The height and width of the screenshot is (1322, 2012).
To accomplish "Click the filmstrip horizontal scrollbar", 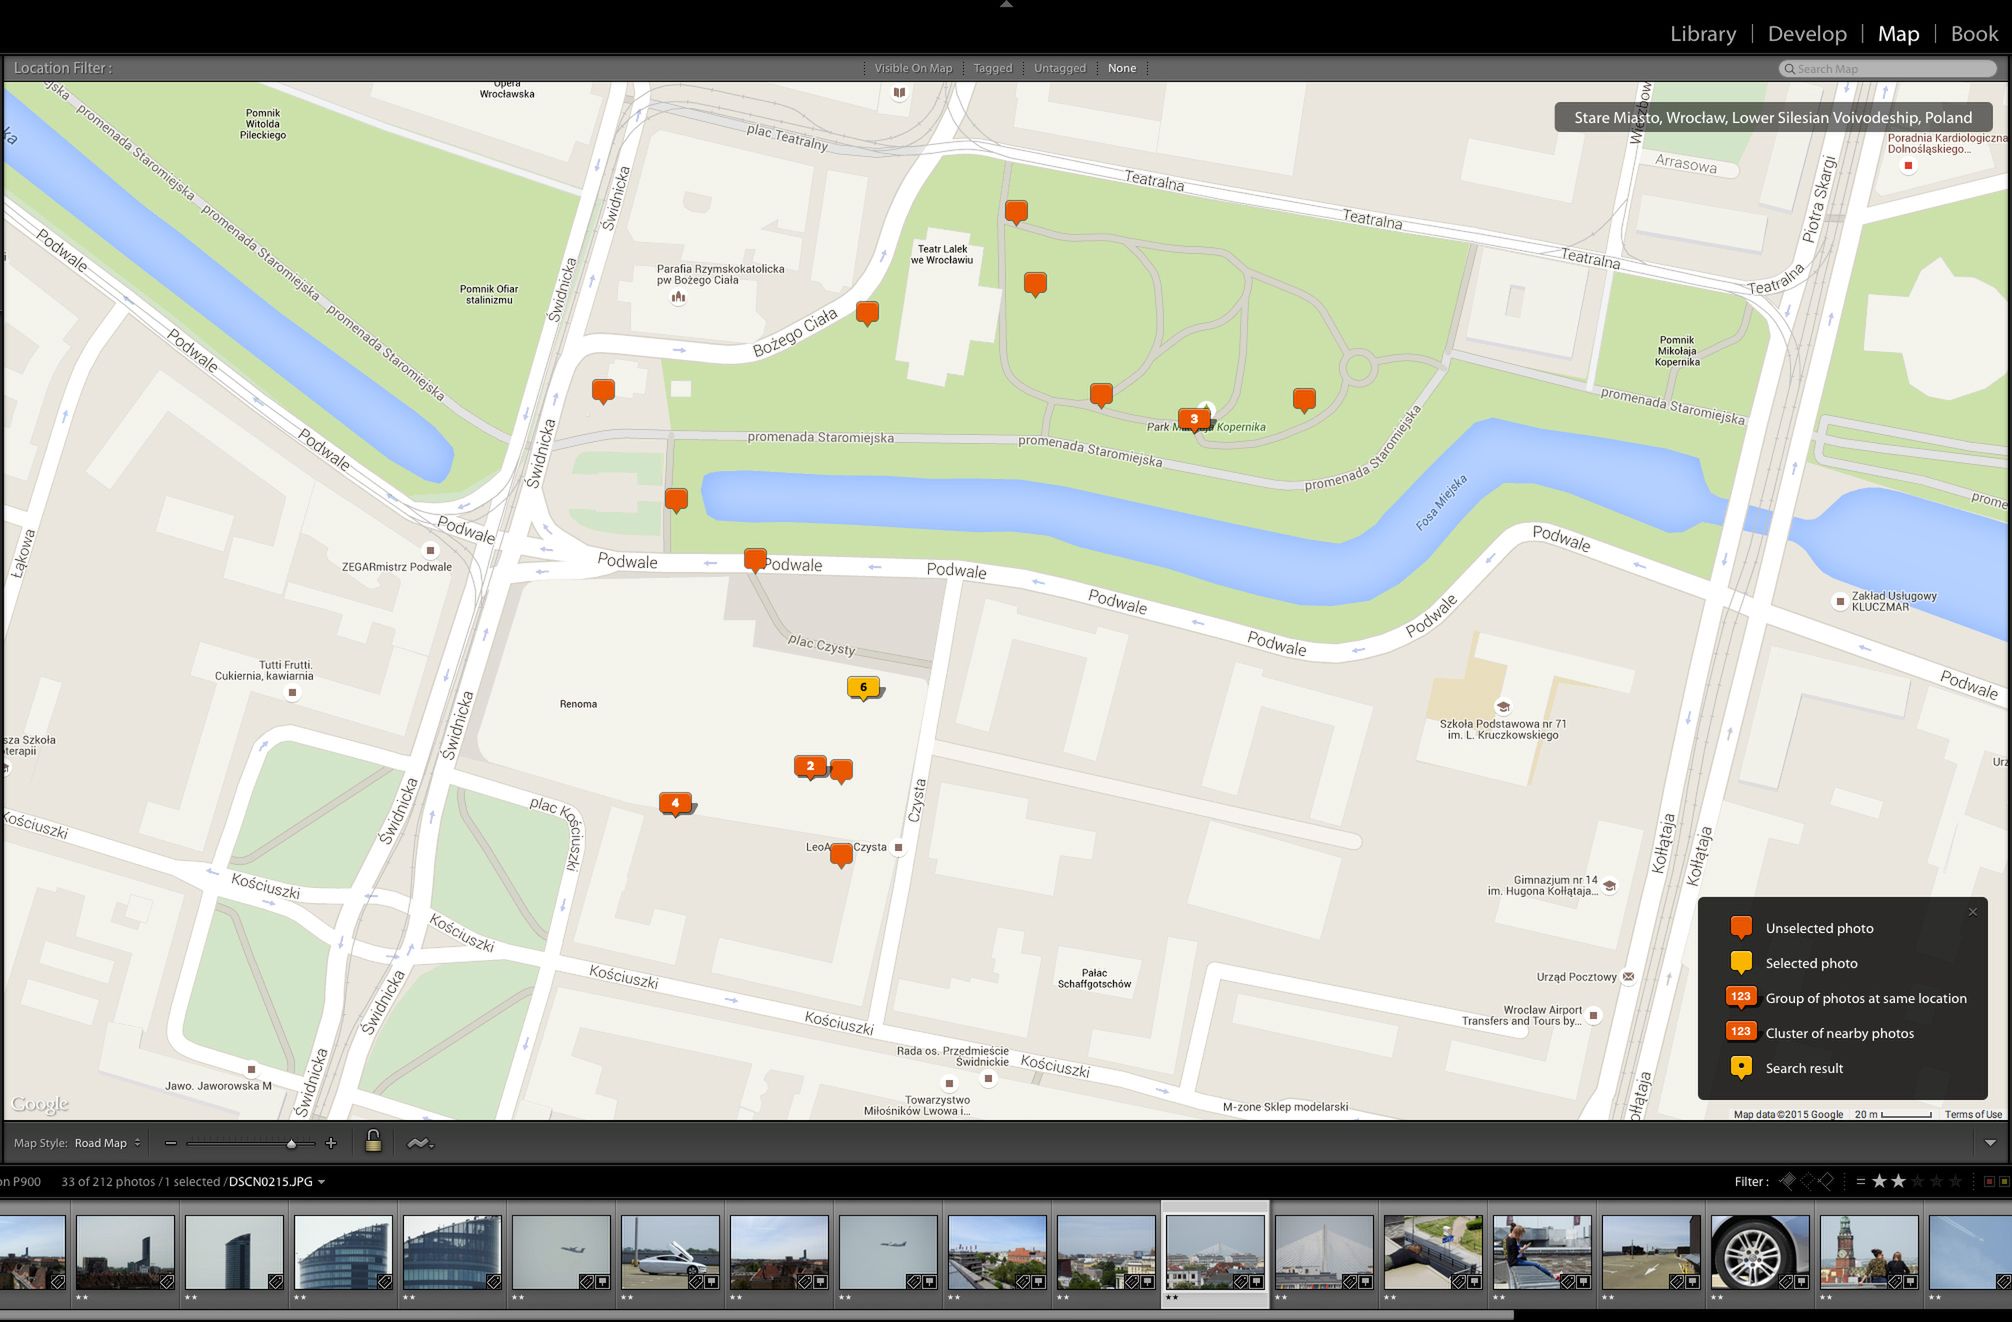I will pyautogui.click(x=757, y=1316).
